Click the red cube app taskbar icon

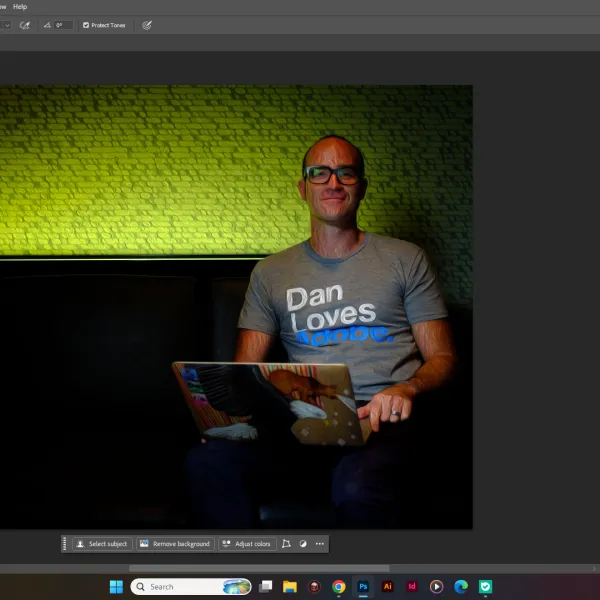(314, 586)
